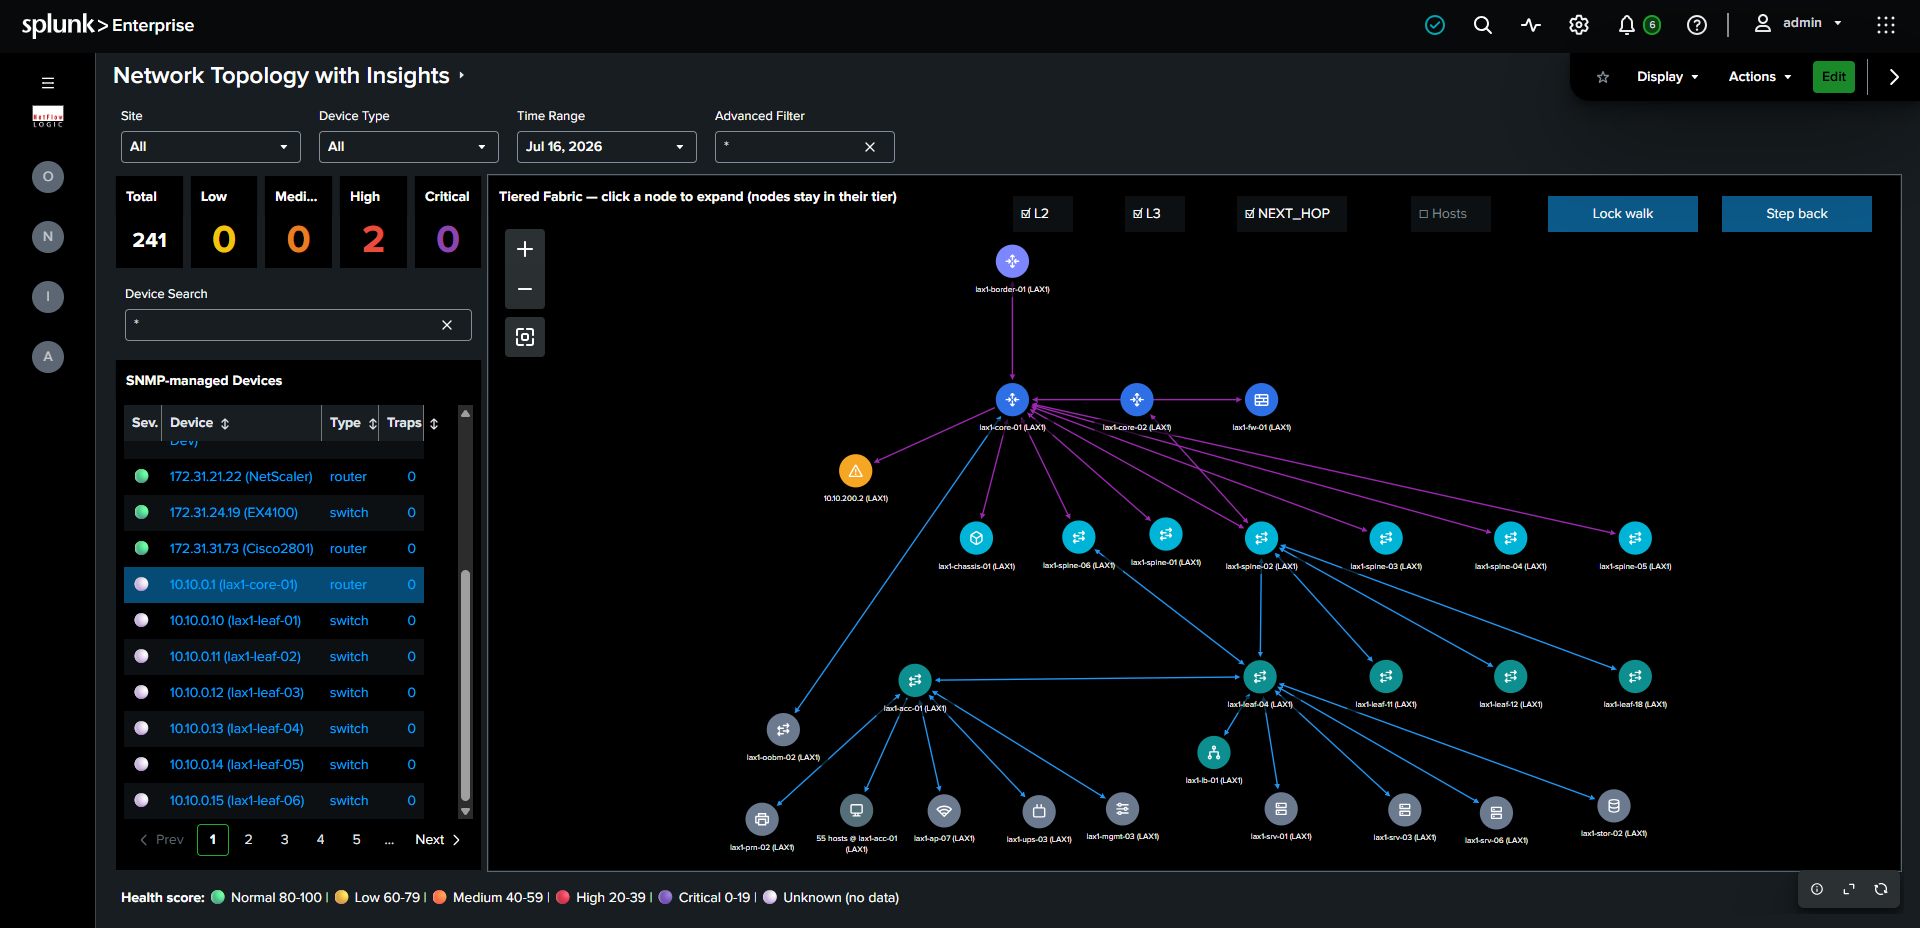This screenshot has width=1920, height=928.
Task: Open device 172.31.21.22 (NetScaler) link
Action: (241, 477)
